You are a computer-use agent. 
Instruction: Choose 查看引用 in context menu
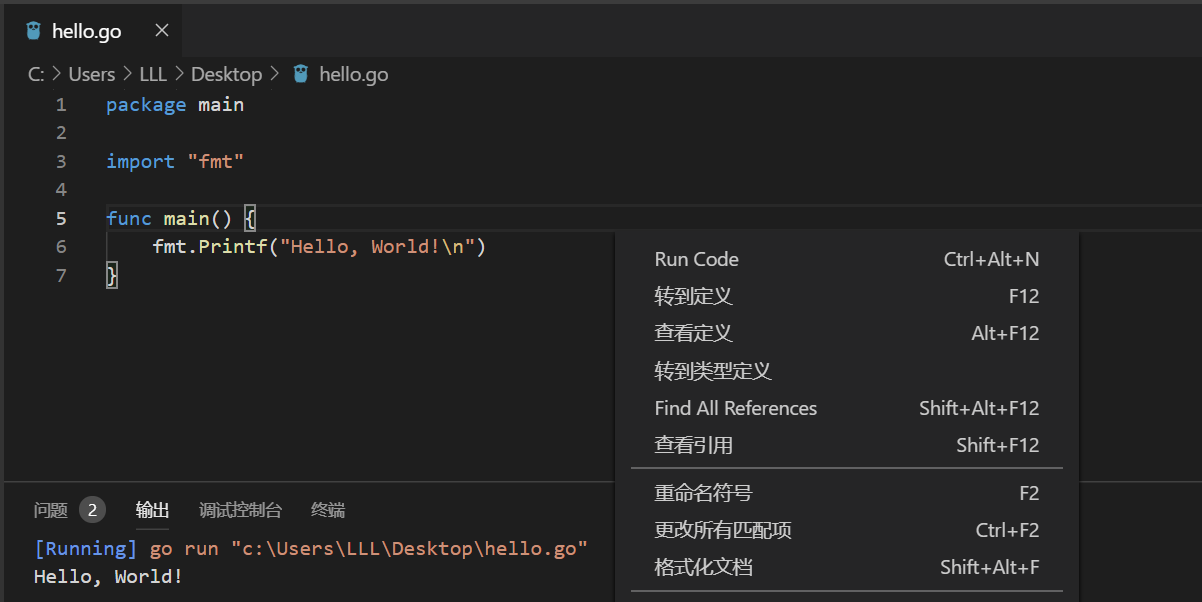tap(847, 445)
